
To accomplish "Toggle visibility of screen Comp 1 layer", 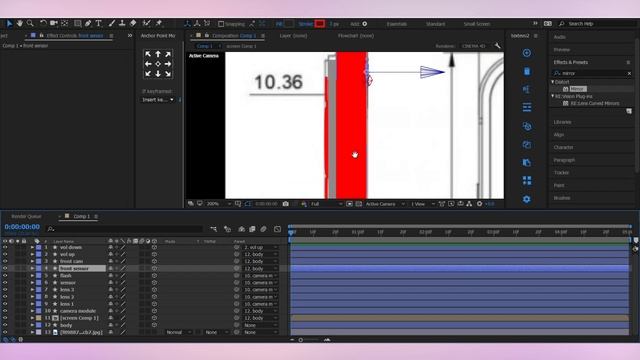I will click(5, 318).
